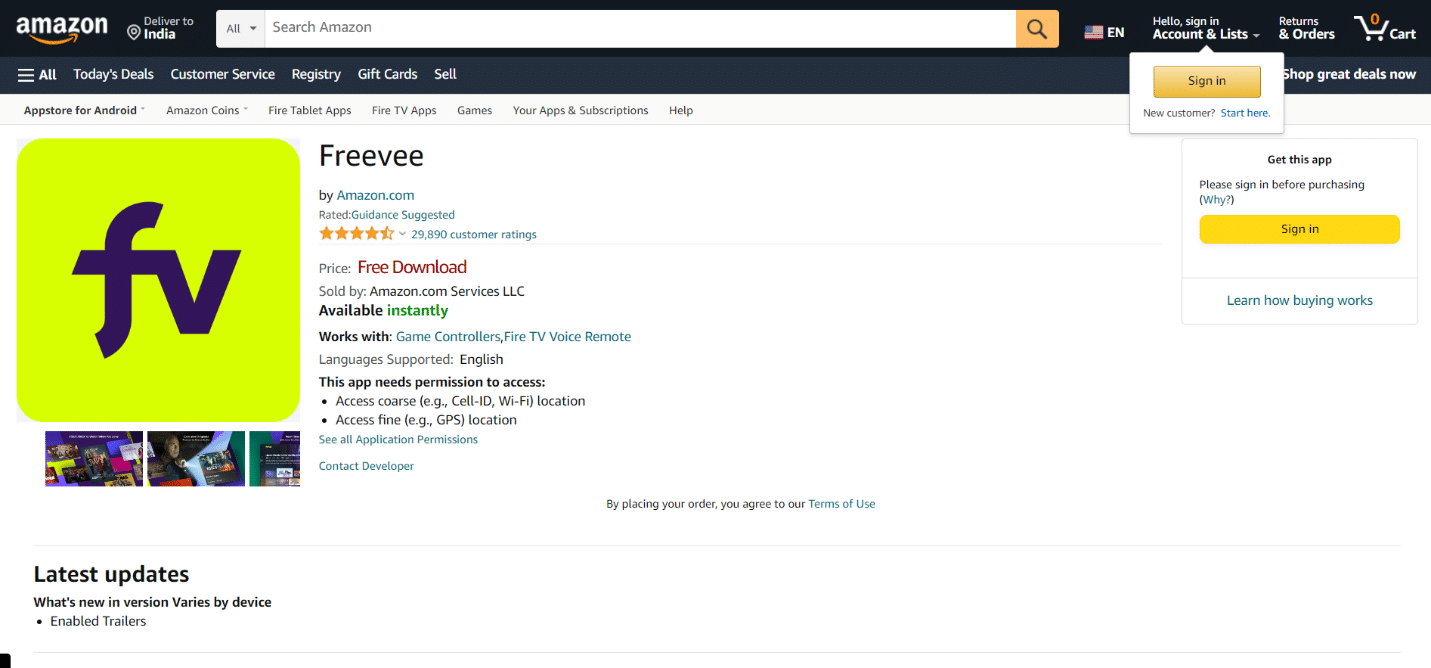This screenshot has width=1431, height=668.
Task: Click See all Application Permissions
Action: click(398, 440)
